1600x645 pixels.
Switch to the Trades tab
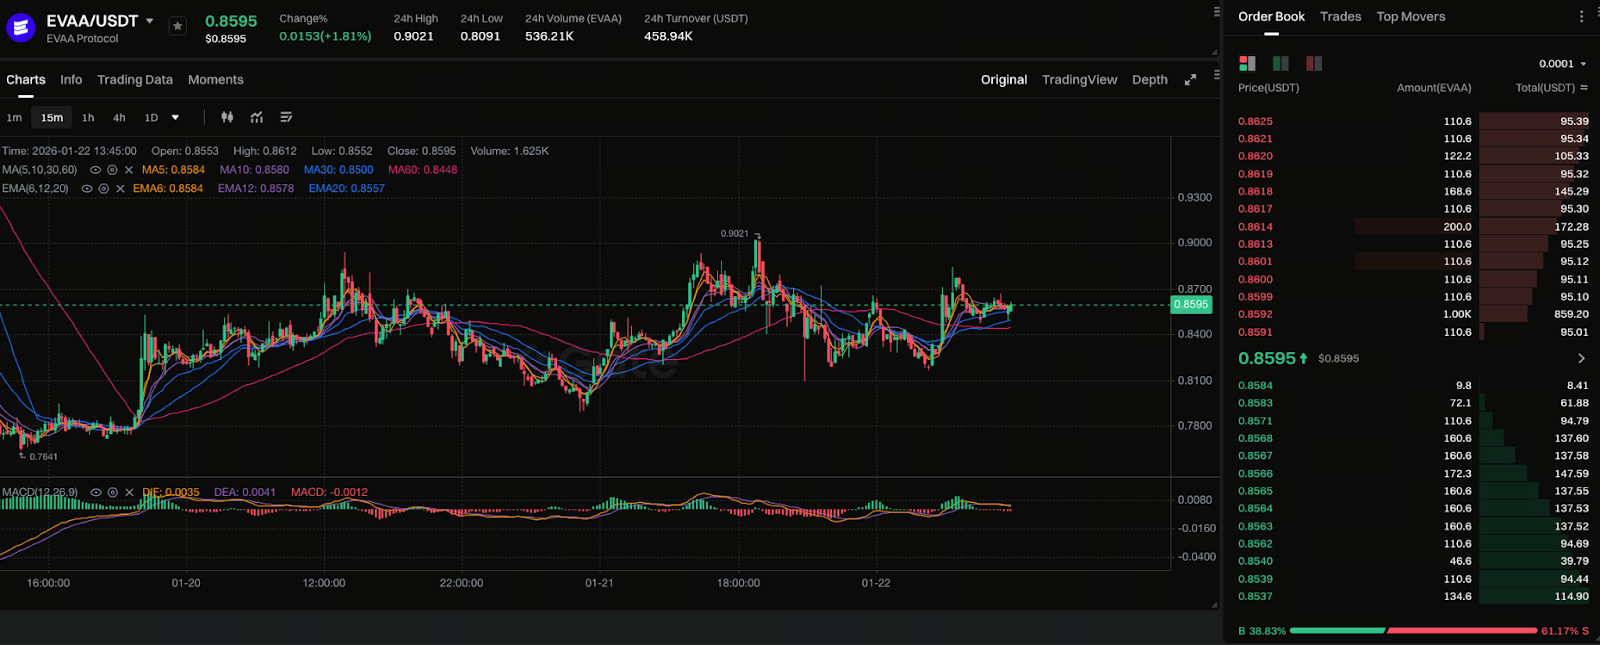coord(1340,17)
